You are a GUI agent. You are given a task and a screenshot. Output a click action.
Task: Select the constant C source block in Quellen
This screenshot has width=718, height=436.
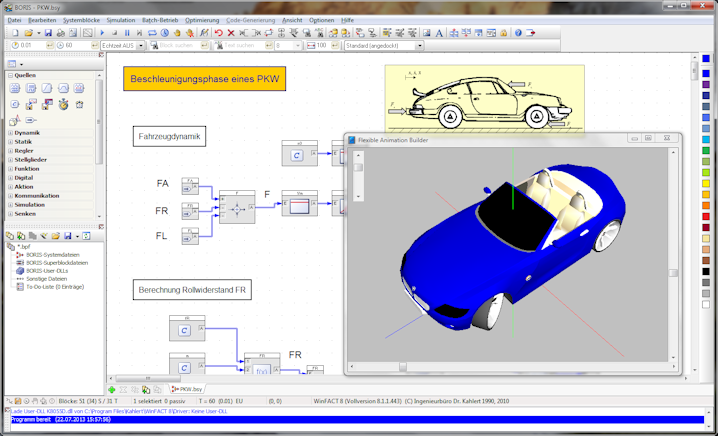click(x=15, y=104)
